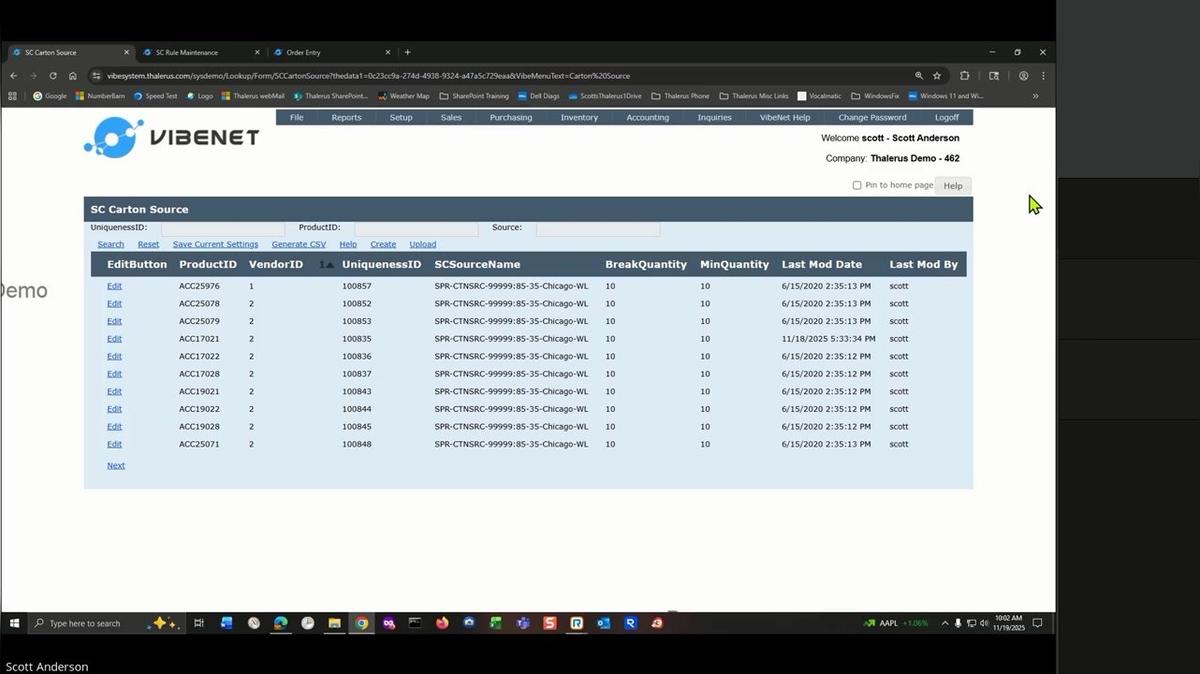The width and height of the screenshot is (1200, 674).
Task: Check the Pin to home page checkbox
Action: click(857, 185)
